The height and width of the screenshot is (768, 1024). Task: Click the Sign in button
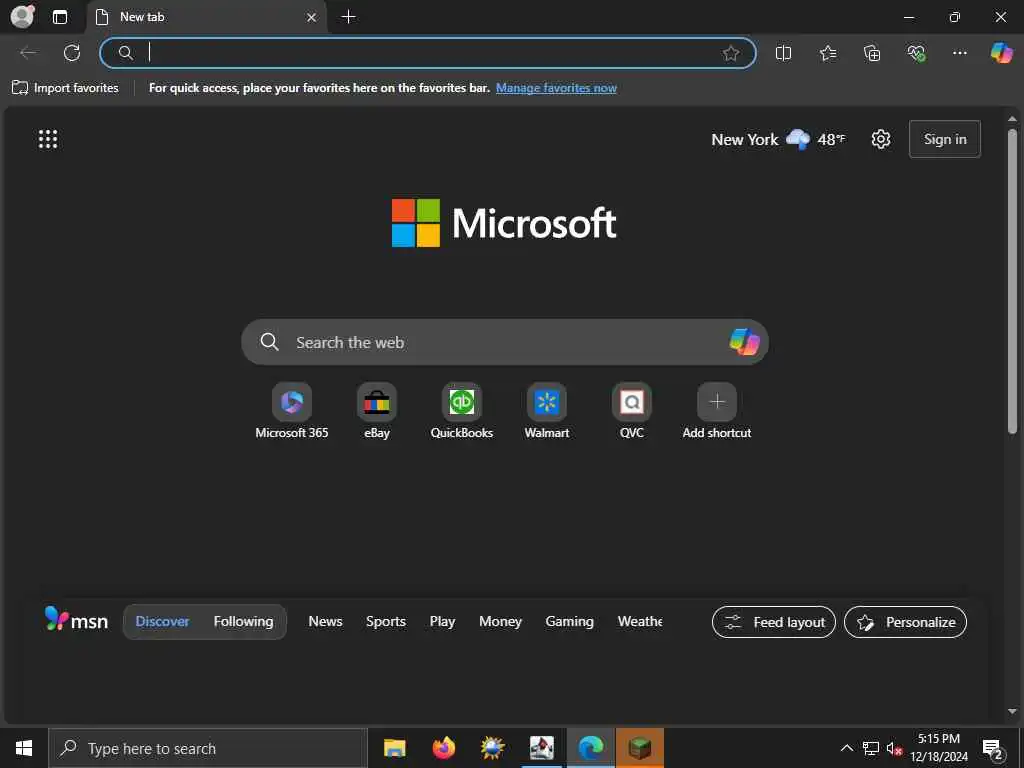coord(944,139)
